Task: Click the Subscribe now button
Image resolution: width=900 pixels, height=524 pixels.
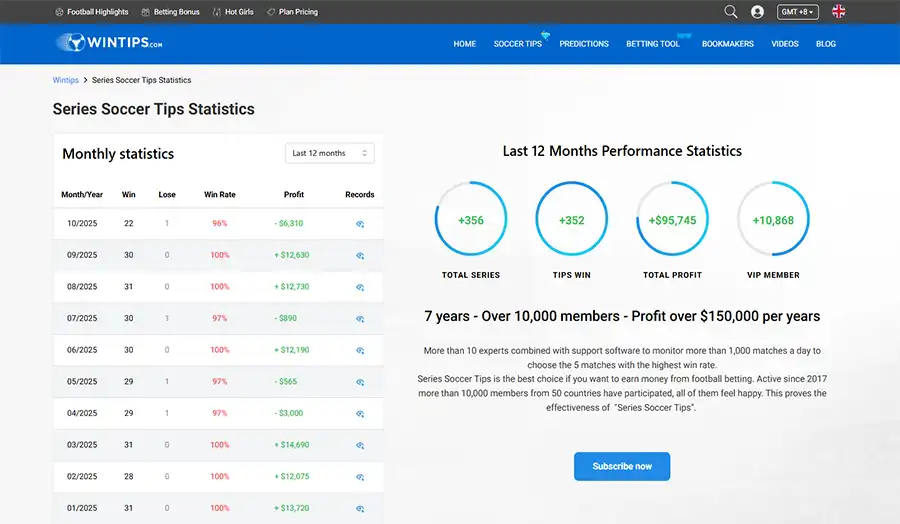Action: click(622, 466)
